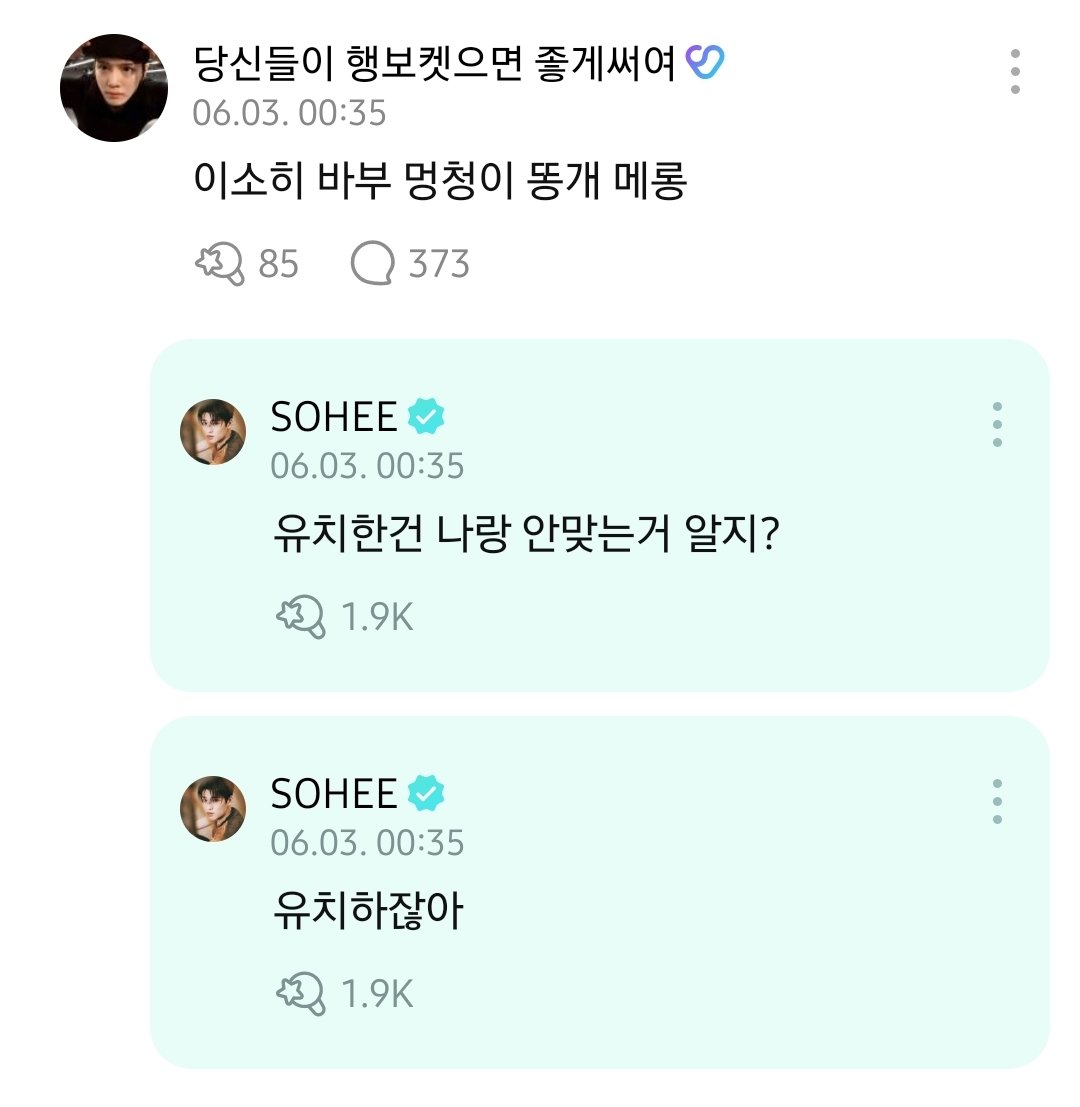
Task: Tap the verified badge on the 유치하잖아 reply
Action: point(426,795)
